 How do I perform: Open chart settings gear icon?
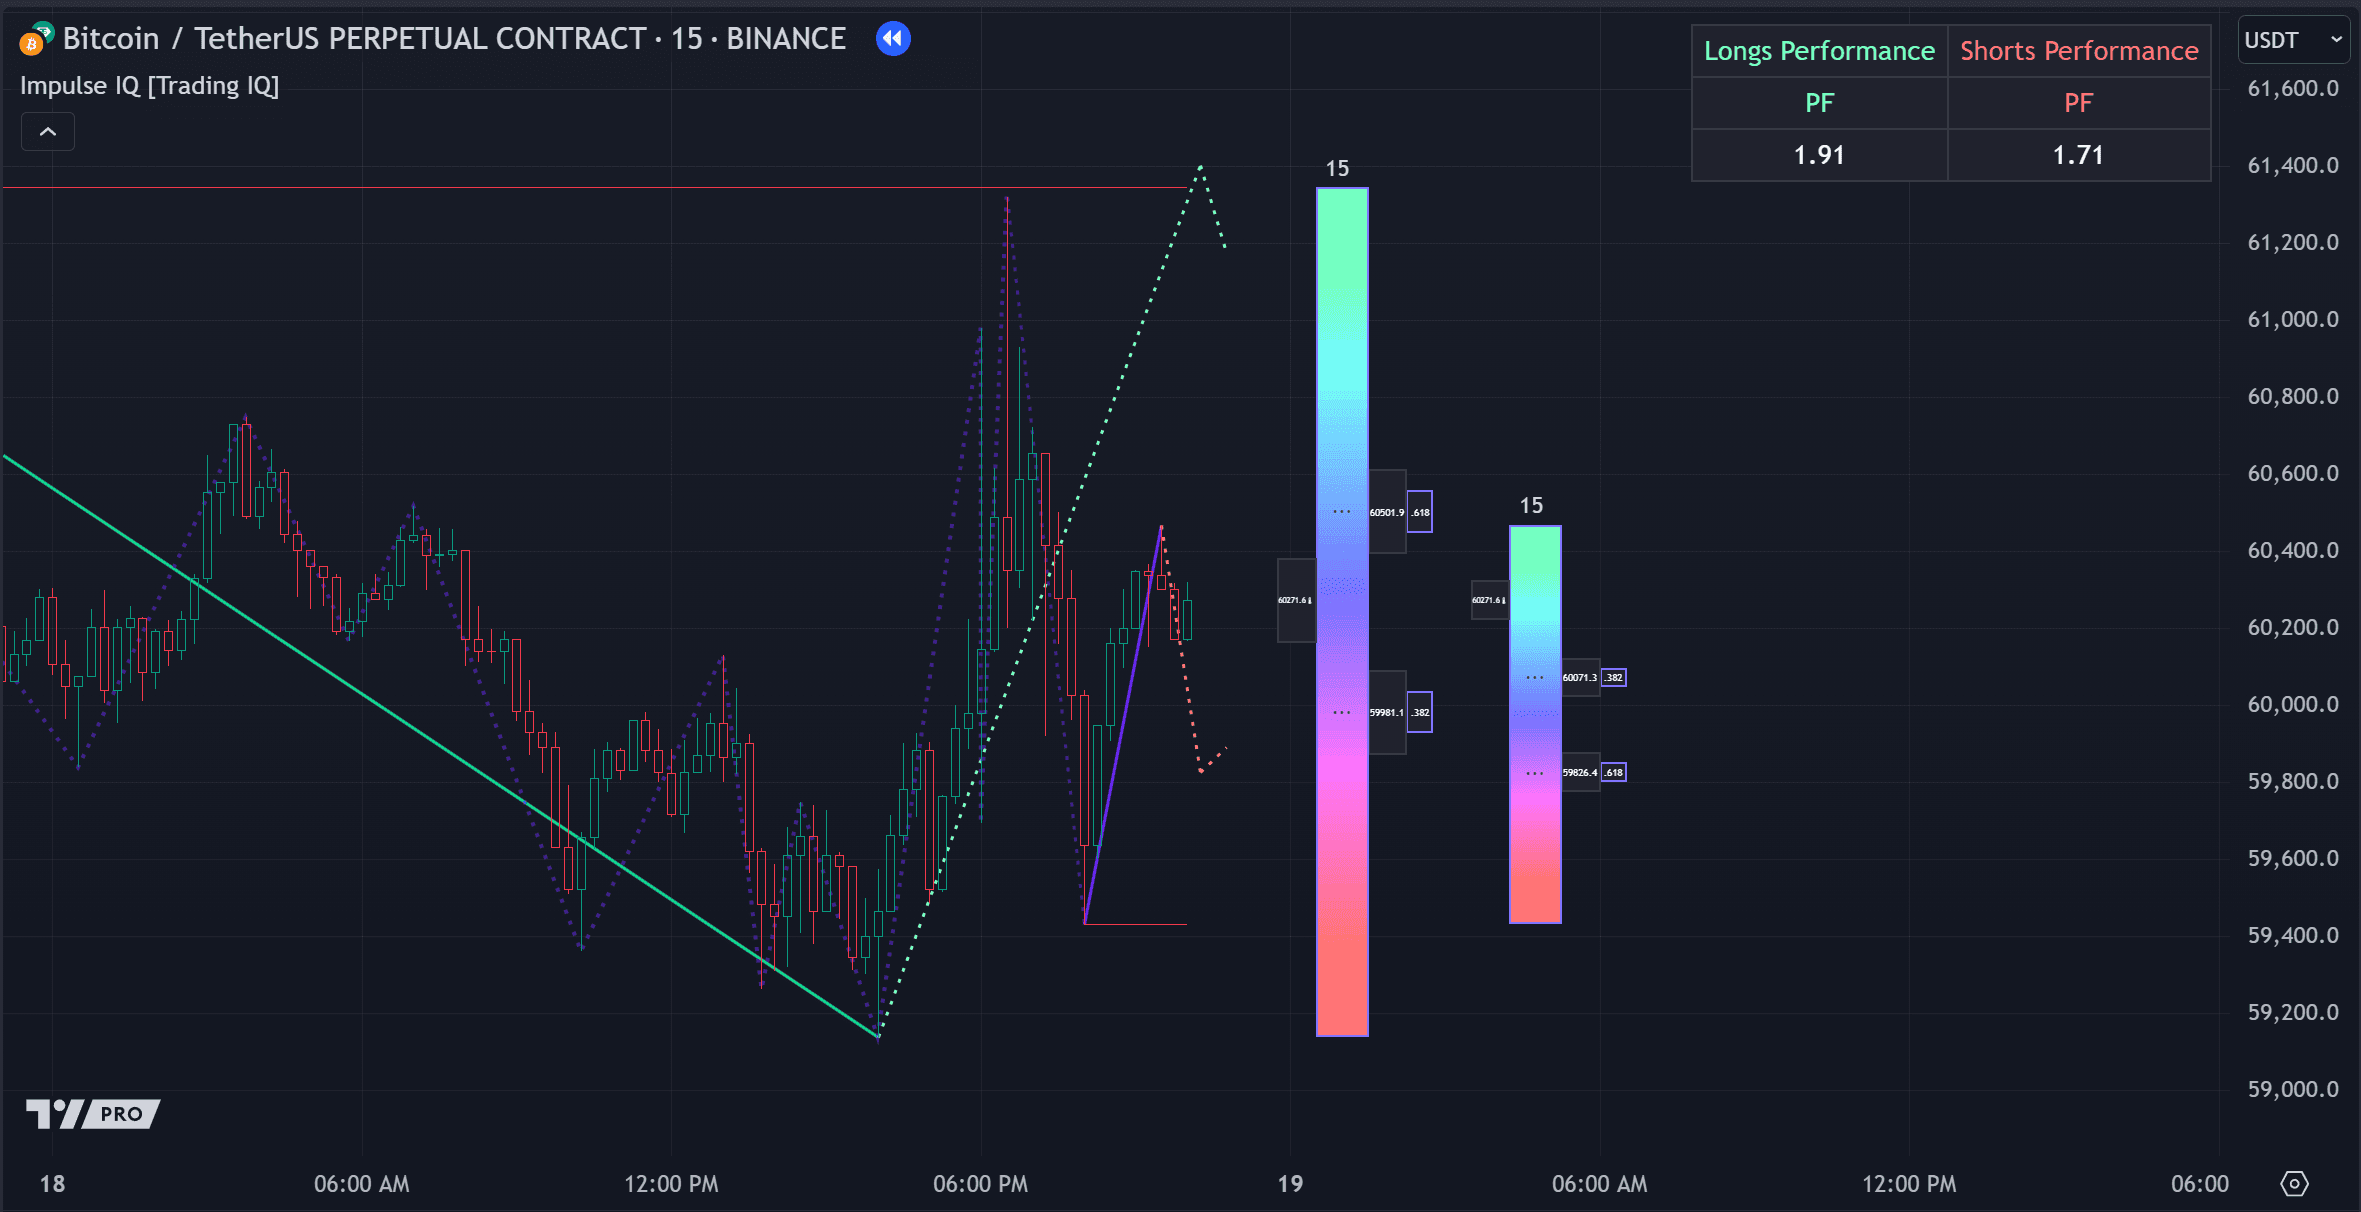(x=2294, y=1184)
